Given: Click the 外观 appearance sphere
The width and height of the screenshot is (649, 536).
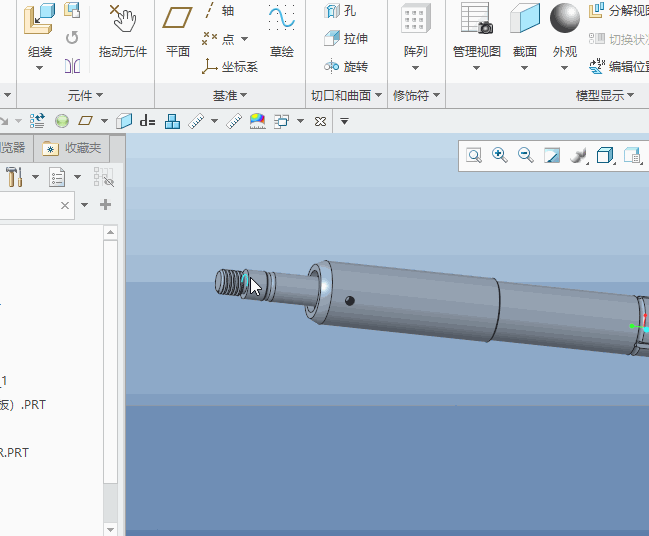Looking at the screenshot, I should [565, 18].
